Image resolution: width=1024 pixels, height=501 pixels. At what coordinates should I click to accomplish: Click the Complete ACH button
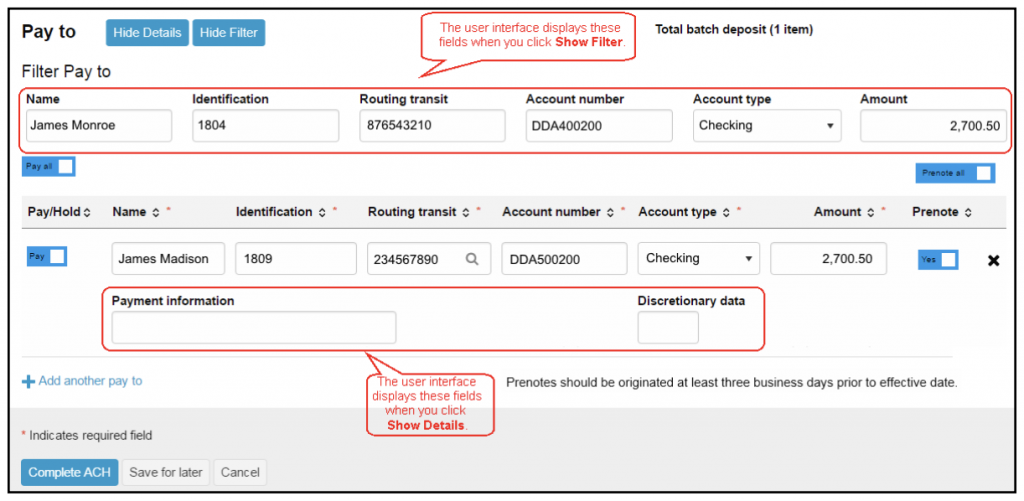(70, 472)
